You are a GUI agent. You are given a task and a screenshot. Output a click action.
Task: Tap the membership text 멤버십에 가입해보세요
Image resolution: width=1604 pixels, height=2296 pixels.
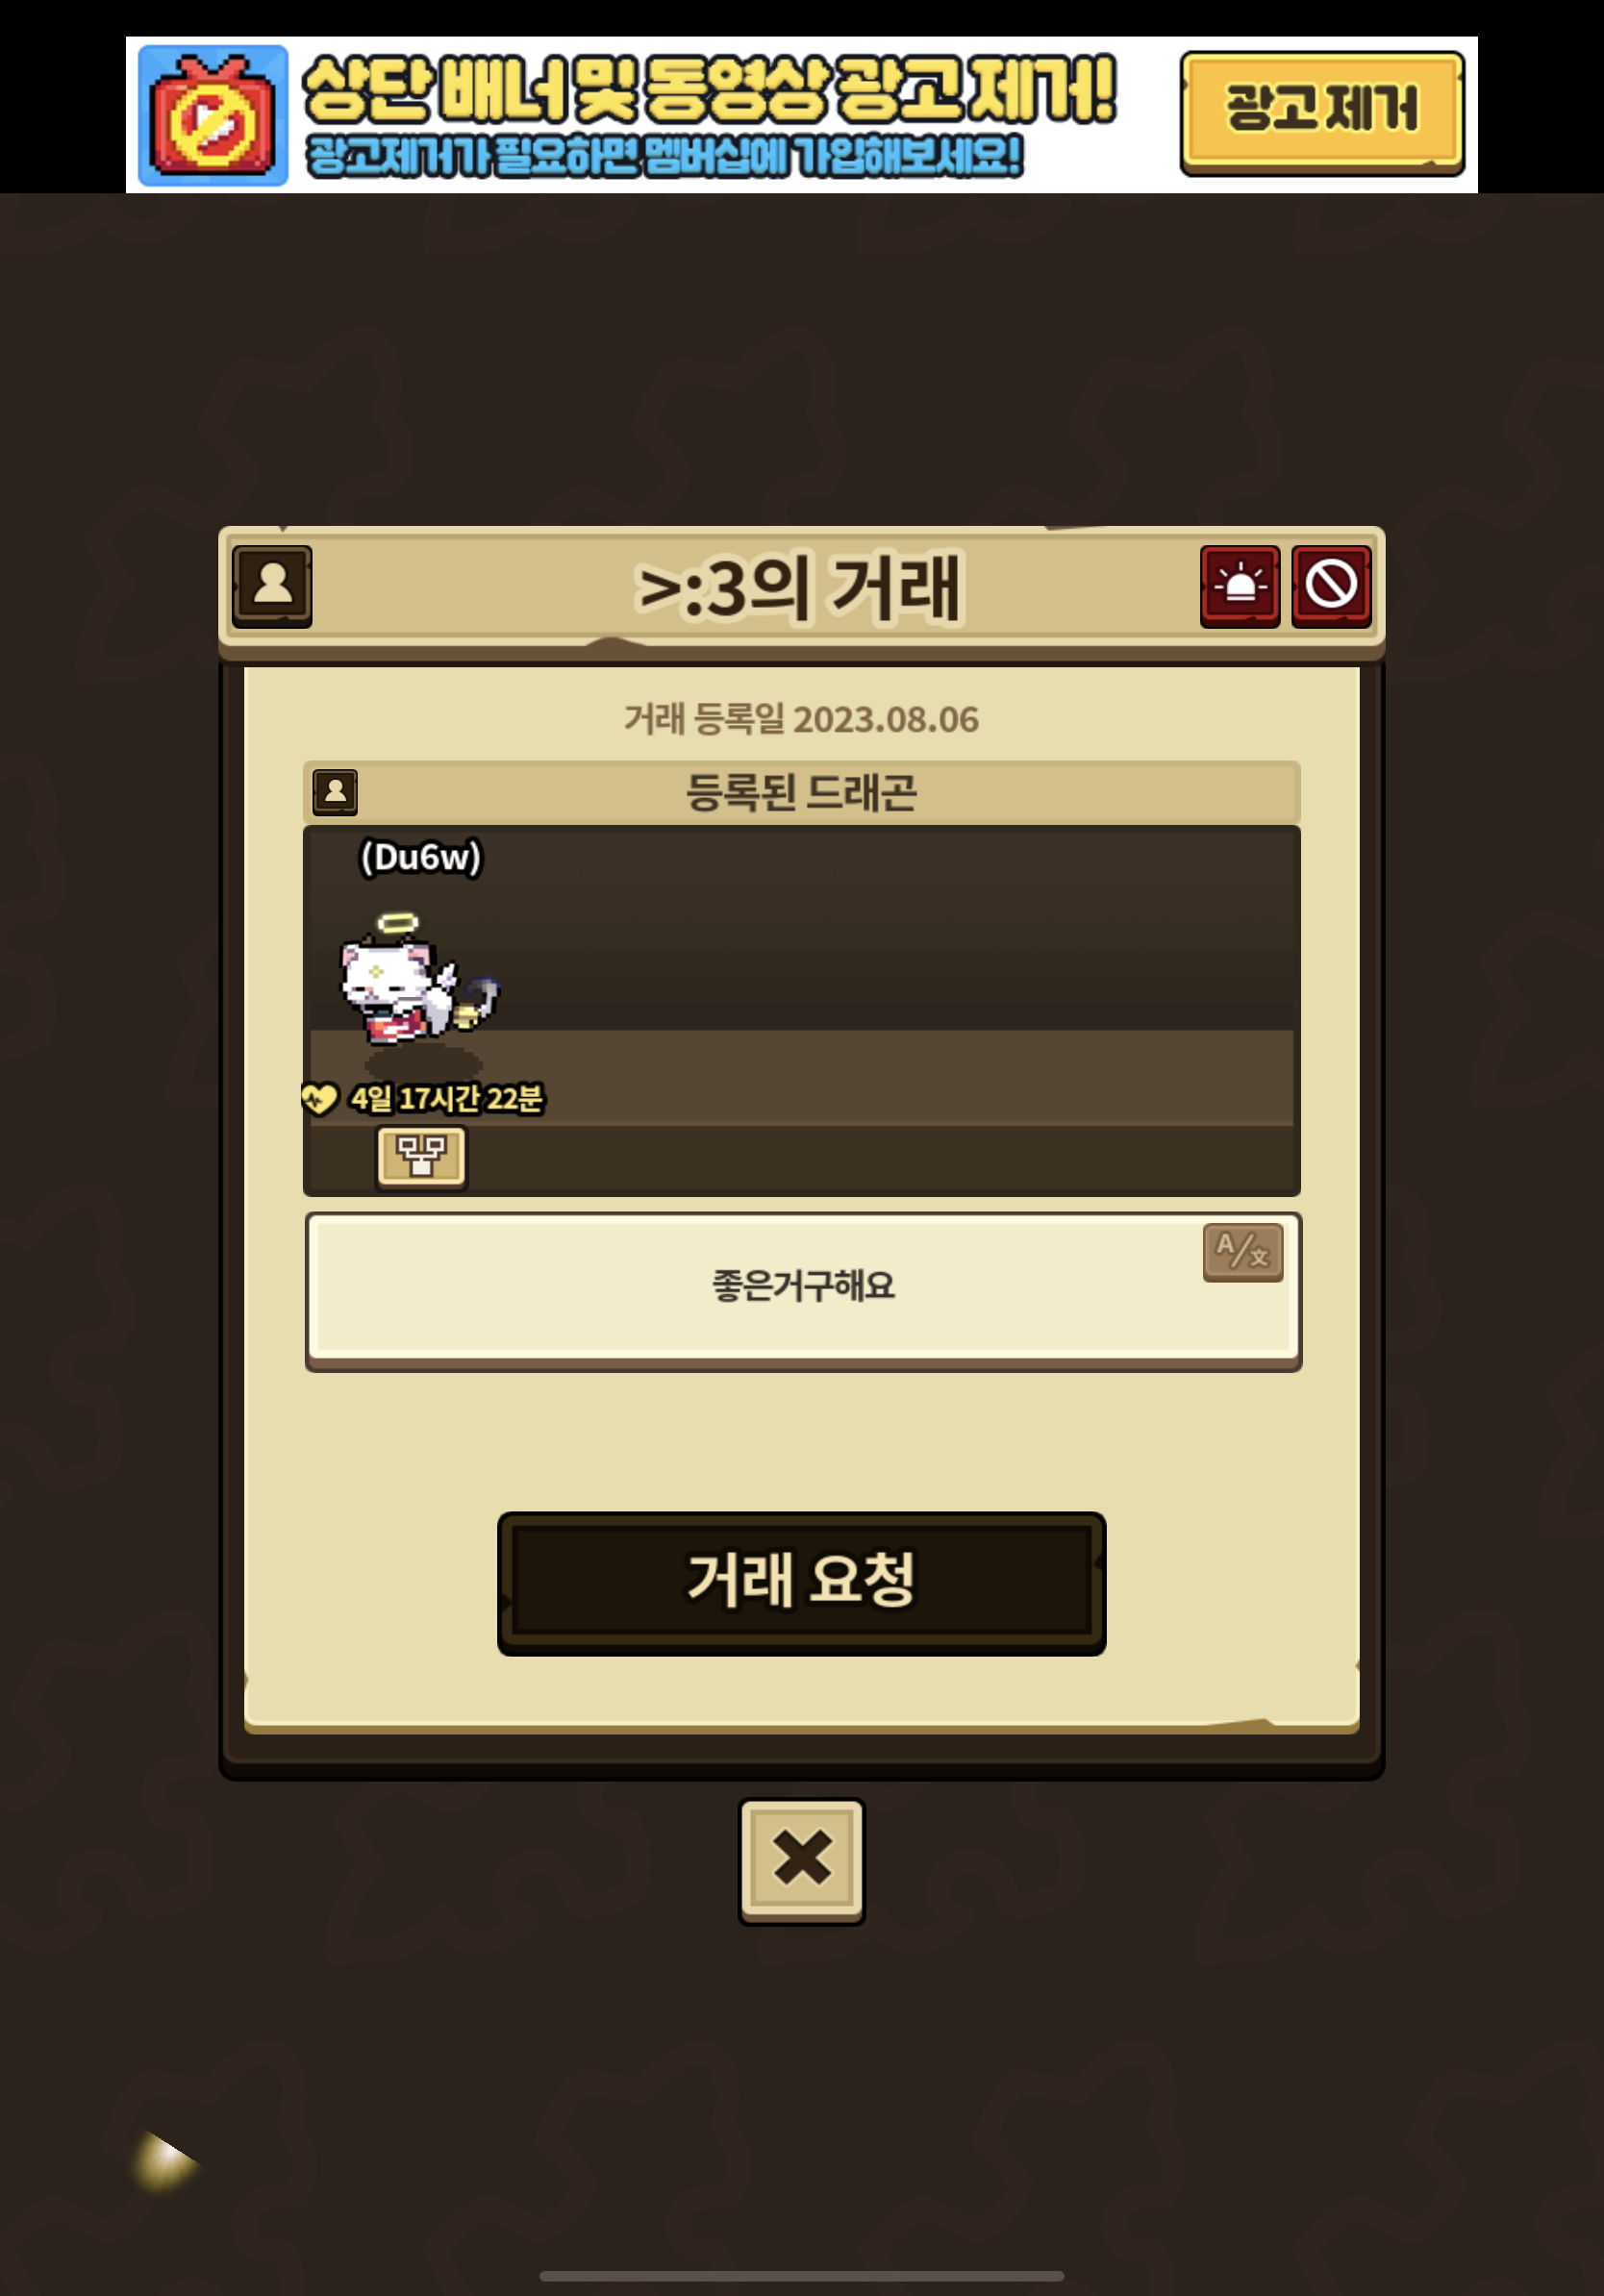click(x=832, y=157)
